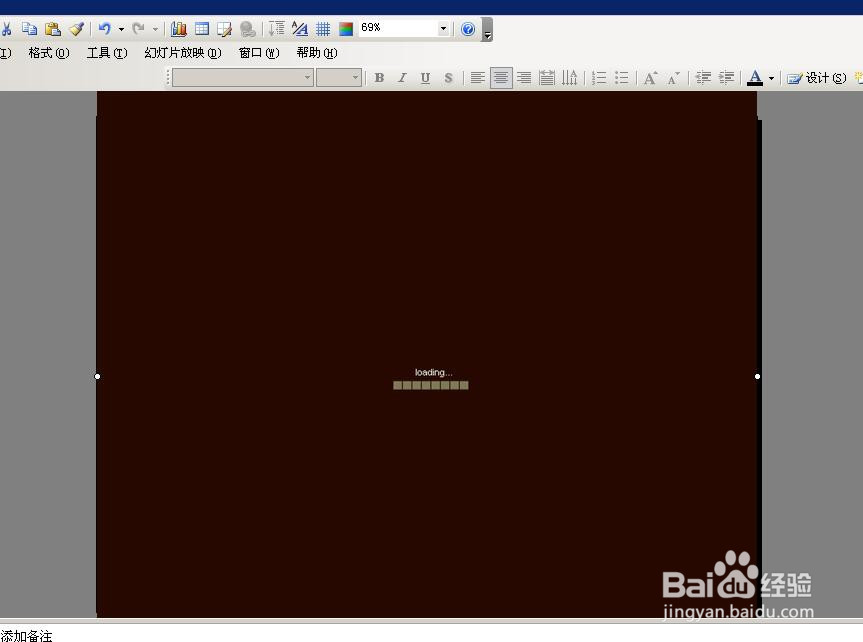Toggle the Show/Hide Grid icon
This screenshot has height=642, width=863.
(x=323, y=29)
